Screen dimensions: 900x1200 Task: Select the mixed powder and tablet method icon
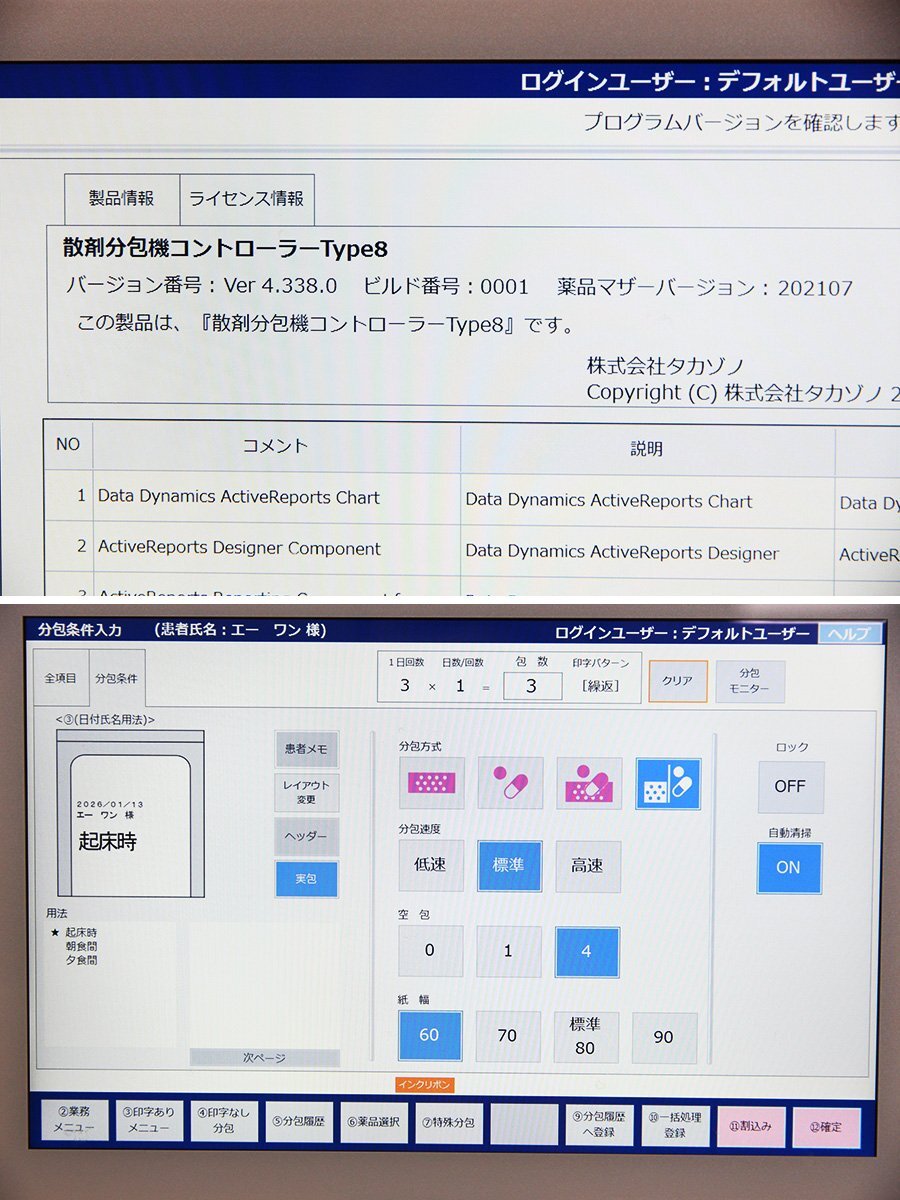tap(589, 782)
